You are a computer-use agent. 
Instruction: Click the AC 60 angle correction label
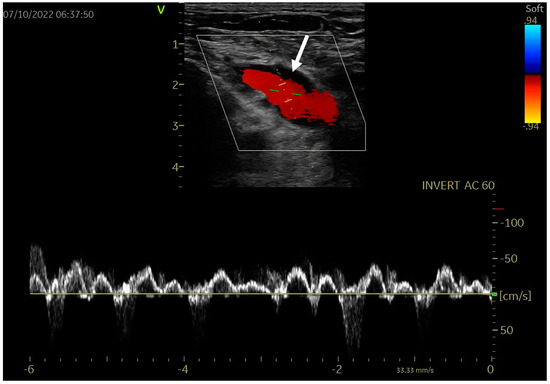(479, 186)
